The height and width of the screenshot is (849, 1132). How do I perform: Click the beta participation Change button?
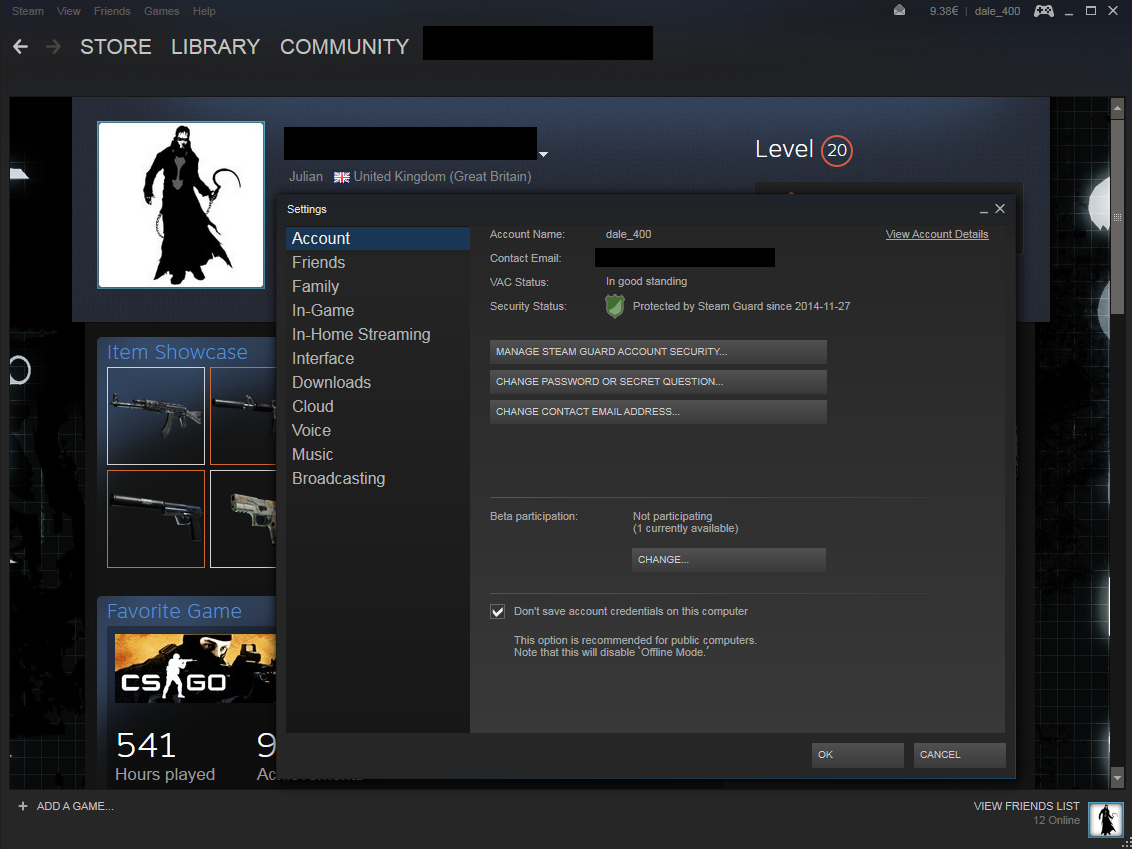(x=728, y=560)
